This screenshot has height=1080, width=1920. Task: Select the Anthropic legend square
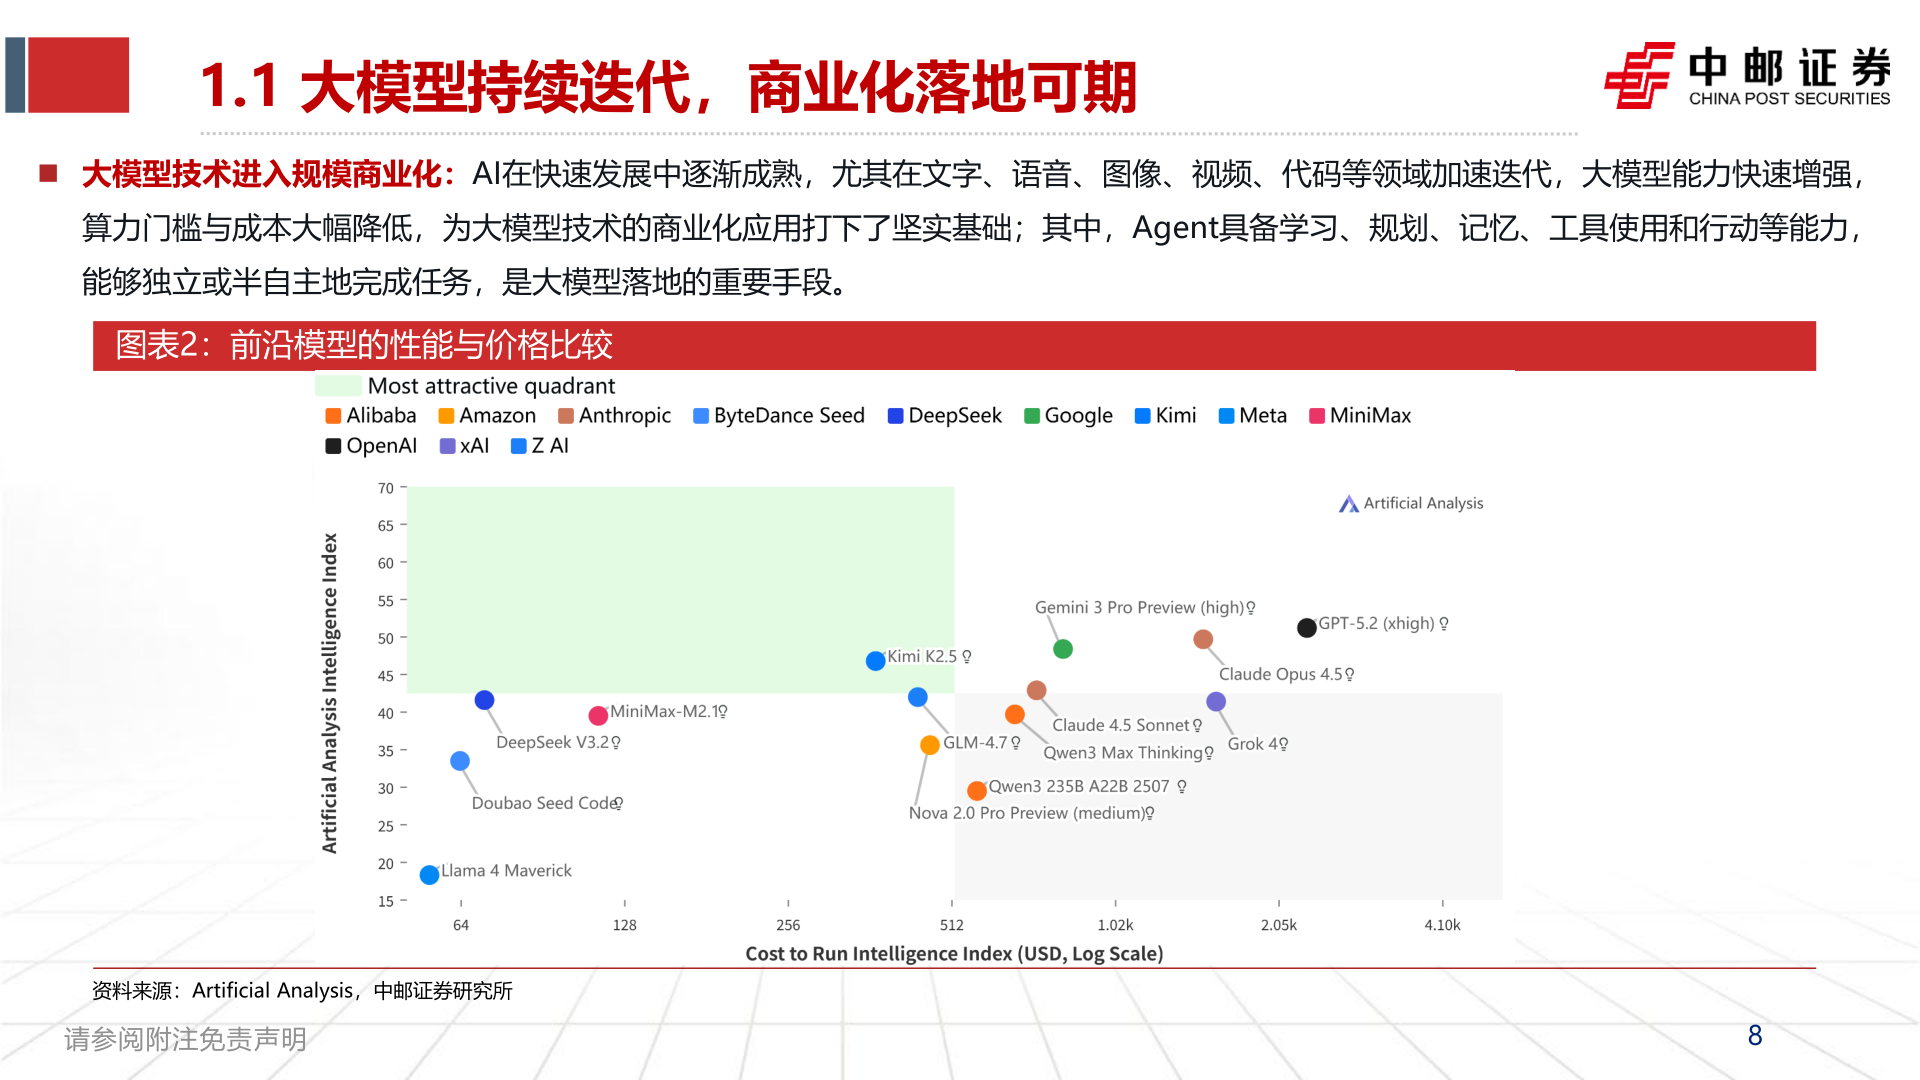[x=566, y=415]
